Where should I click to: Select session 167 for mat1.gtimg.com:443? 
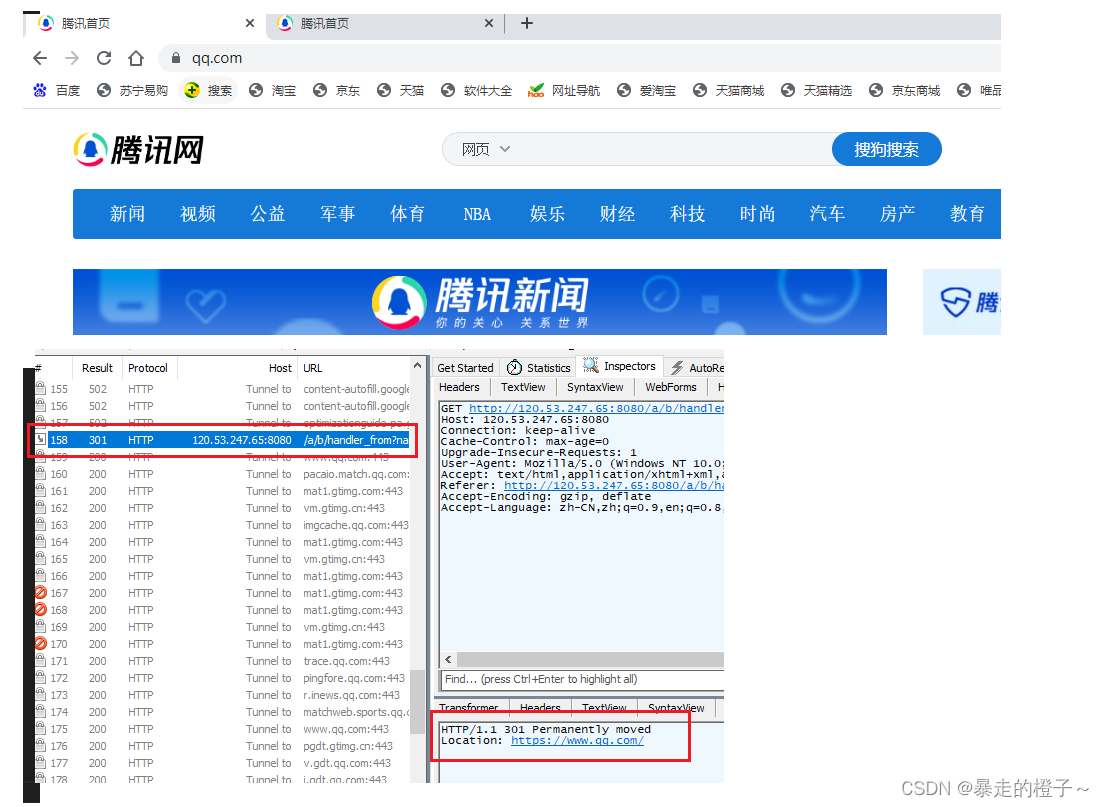tap(222, 593)
